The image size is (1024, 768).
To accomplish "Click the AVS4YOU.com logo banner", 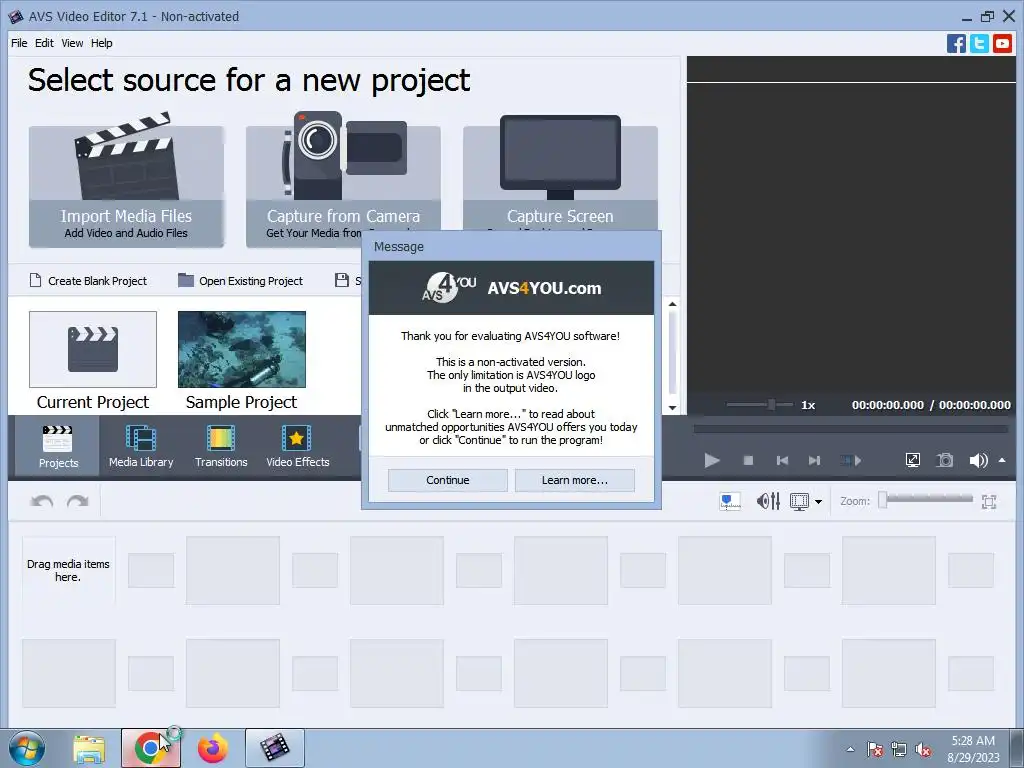I will [x=511, y=288].
